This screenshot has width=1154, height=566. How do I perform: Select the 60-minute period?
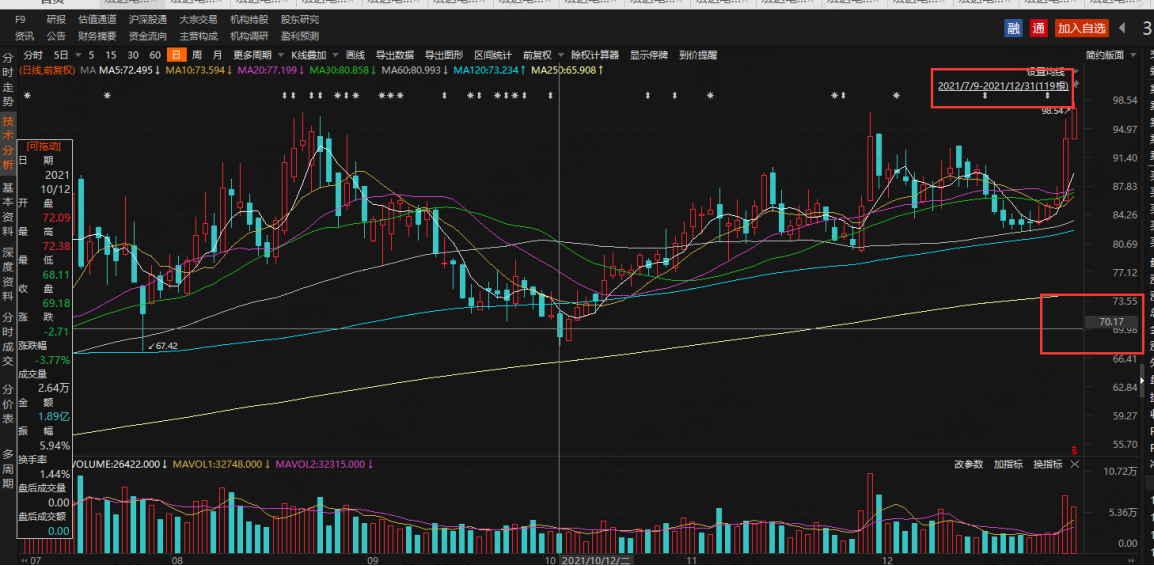pos(155,54)
